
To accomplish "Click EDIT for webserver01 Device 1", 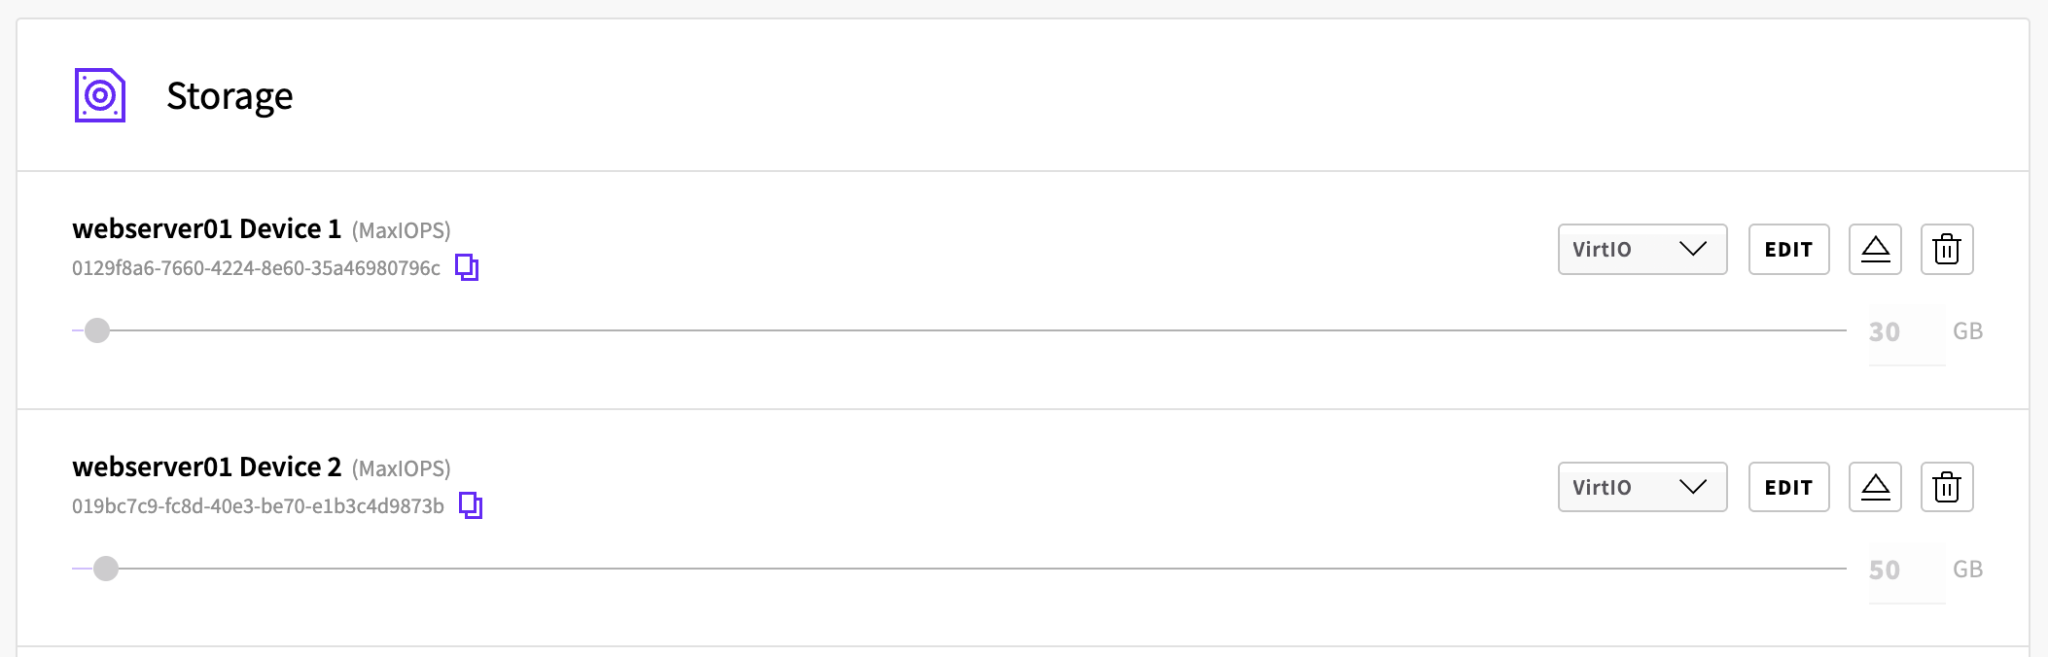I will pyautogui.click(x=1788, y=249).
